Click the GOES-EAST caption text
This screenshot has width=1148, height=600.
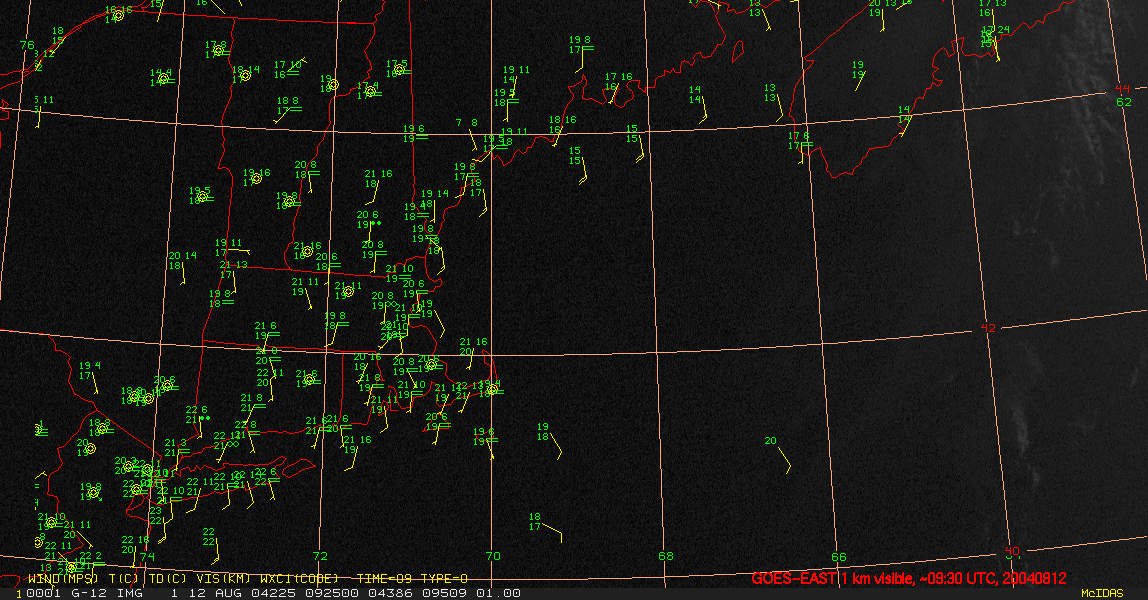point(793,579)
